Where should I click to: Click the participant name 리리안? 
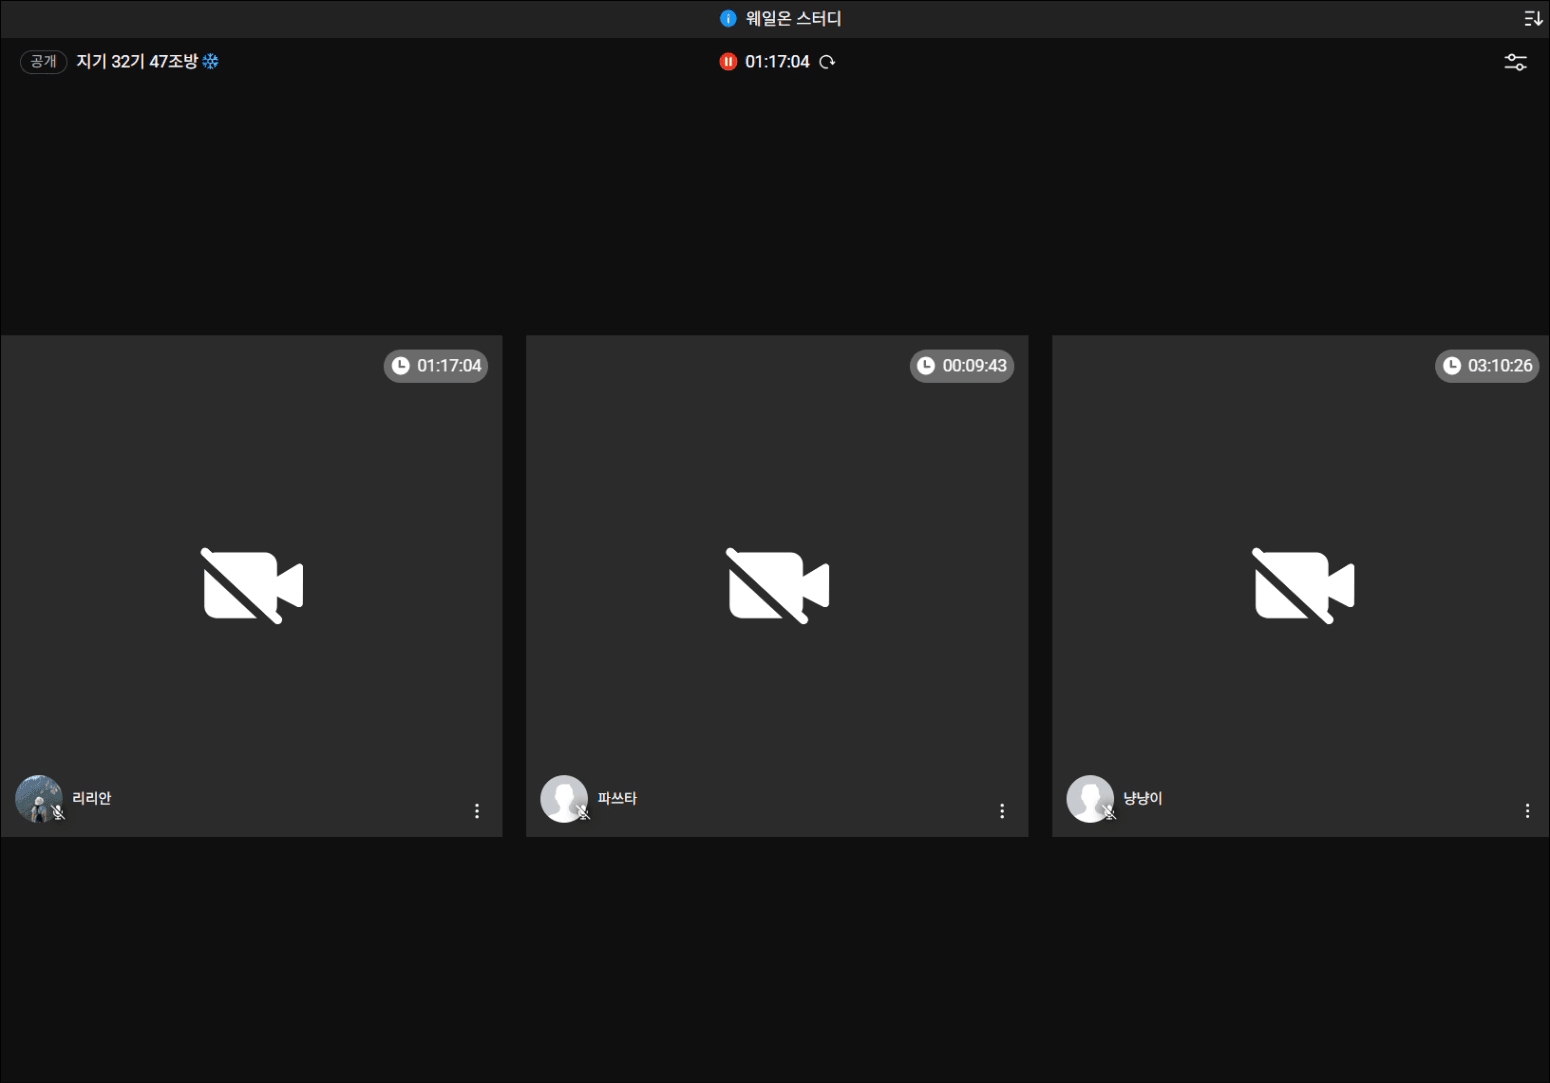92,798
